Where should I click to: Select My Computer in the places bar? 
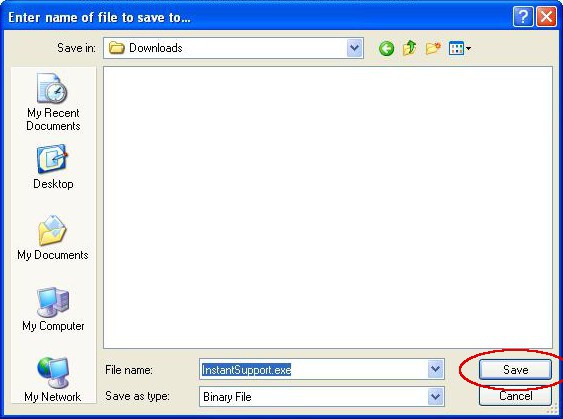(53, 309)
